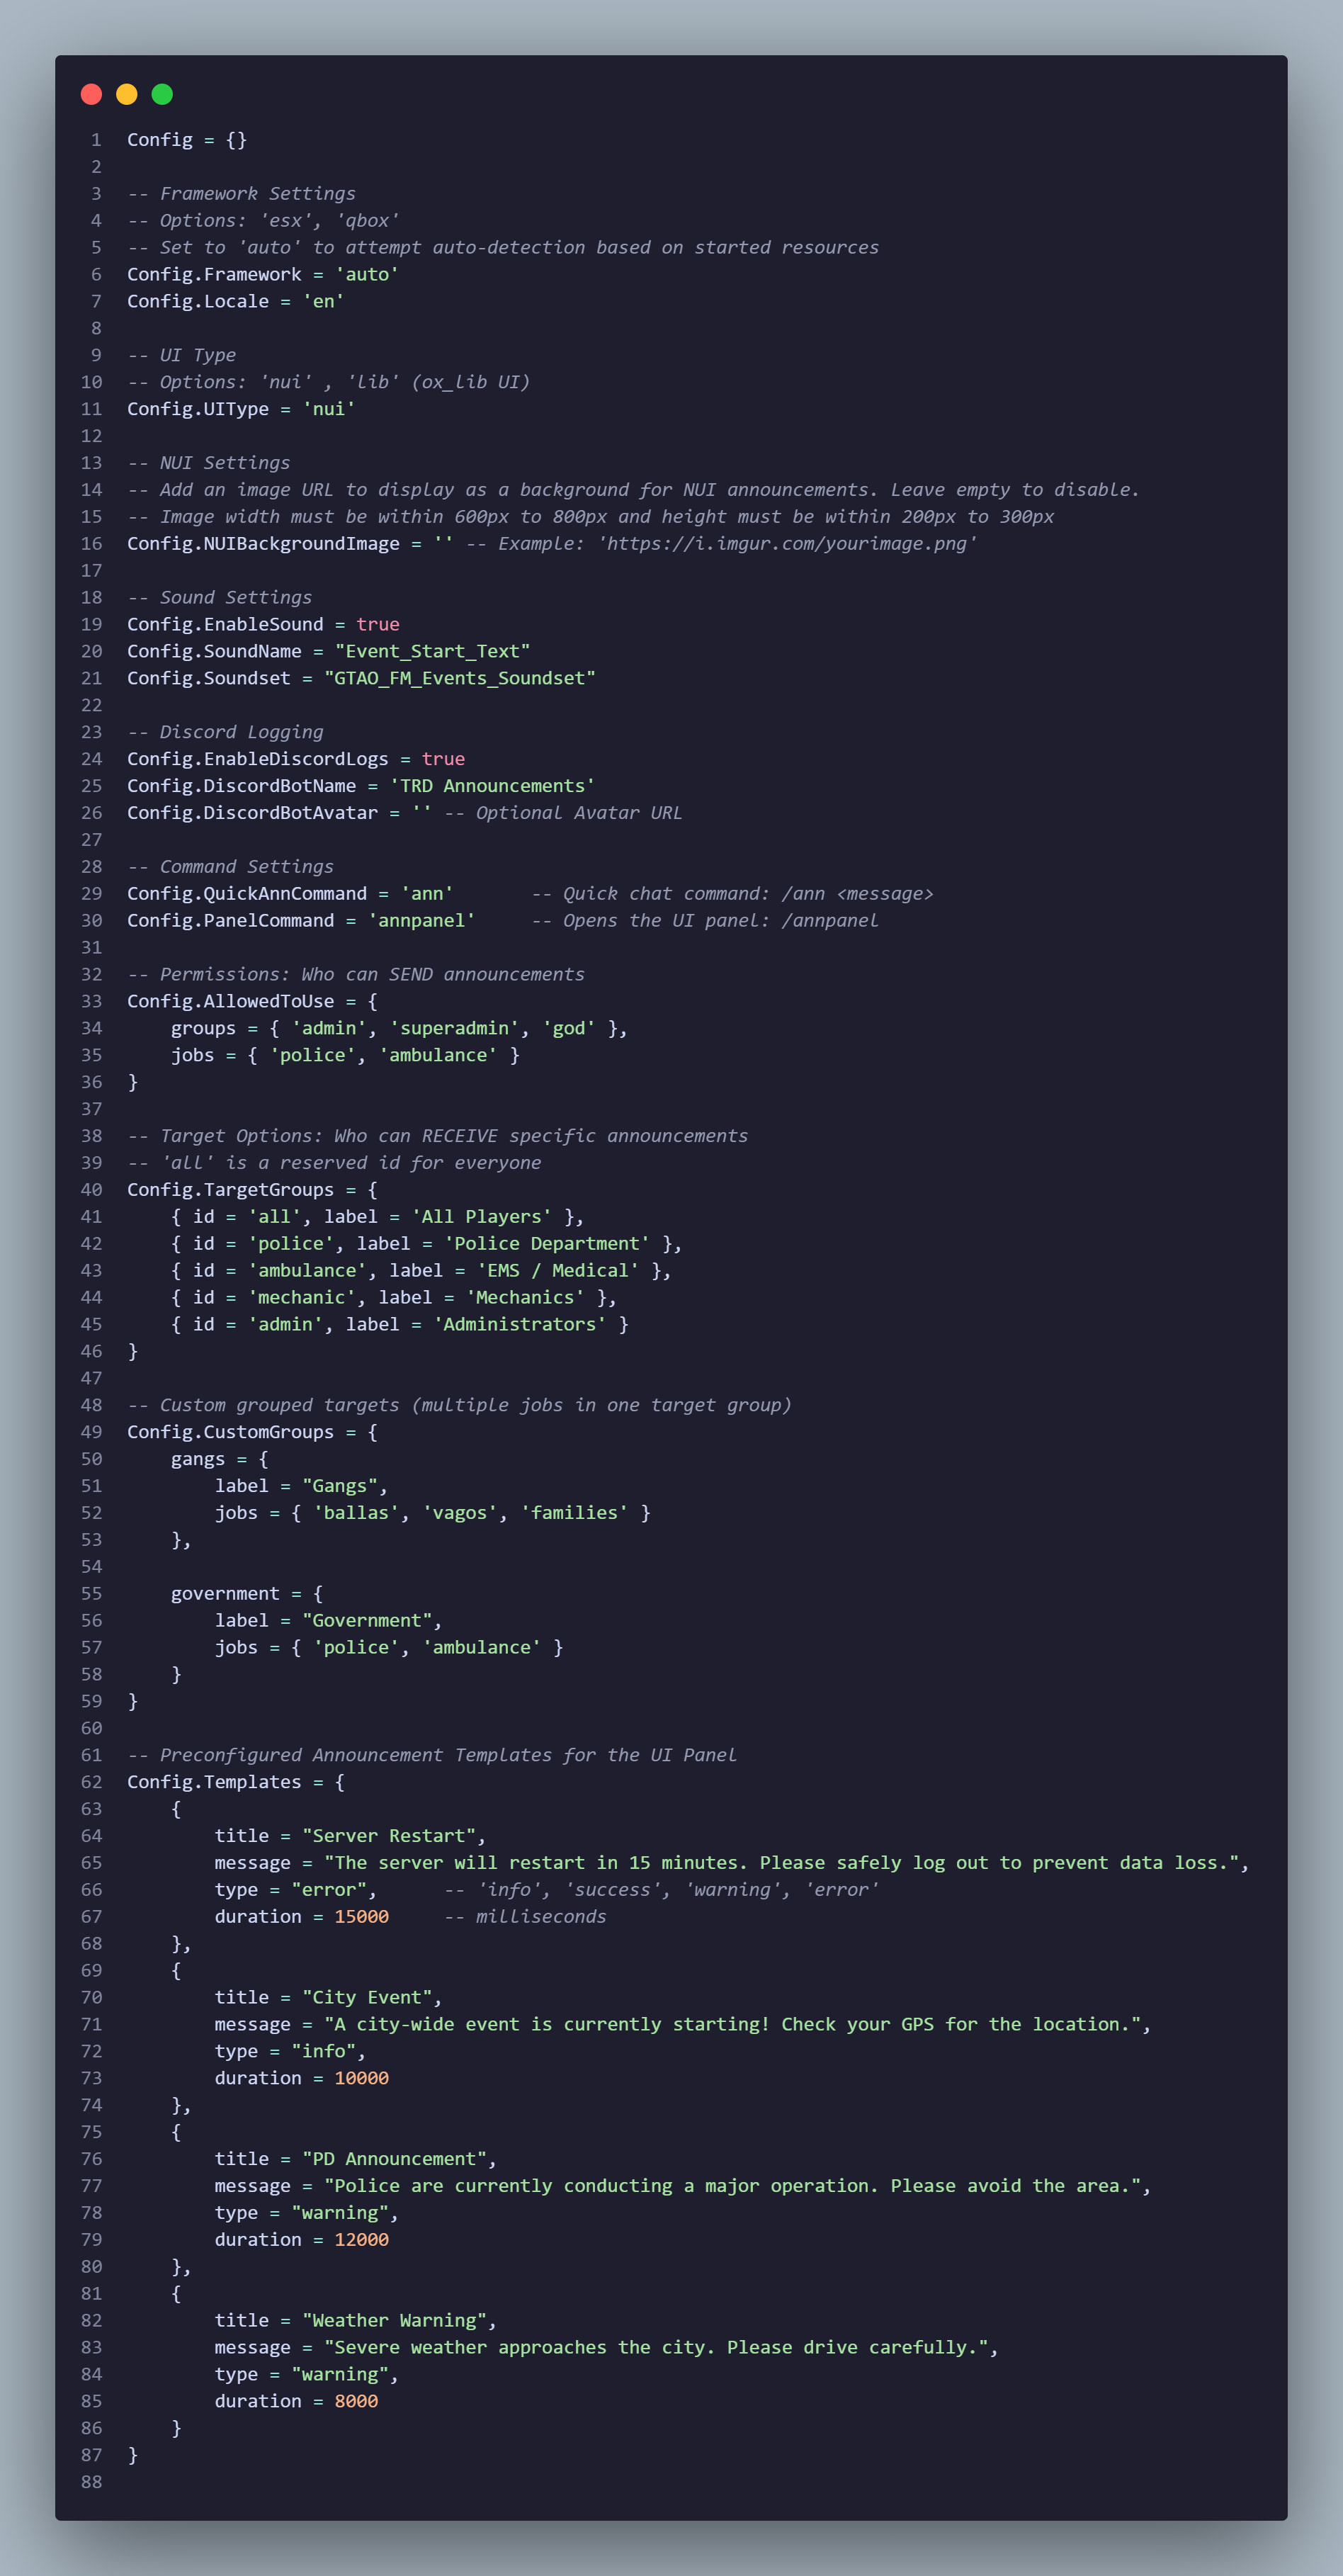Screen dimensions: 1343x2576
Task: Click the "GTAO_FM_Events_Soundset" string
Action: pyautogui.click(x=460, y=678)
